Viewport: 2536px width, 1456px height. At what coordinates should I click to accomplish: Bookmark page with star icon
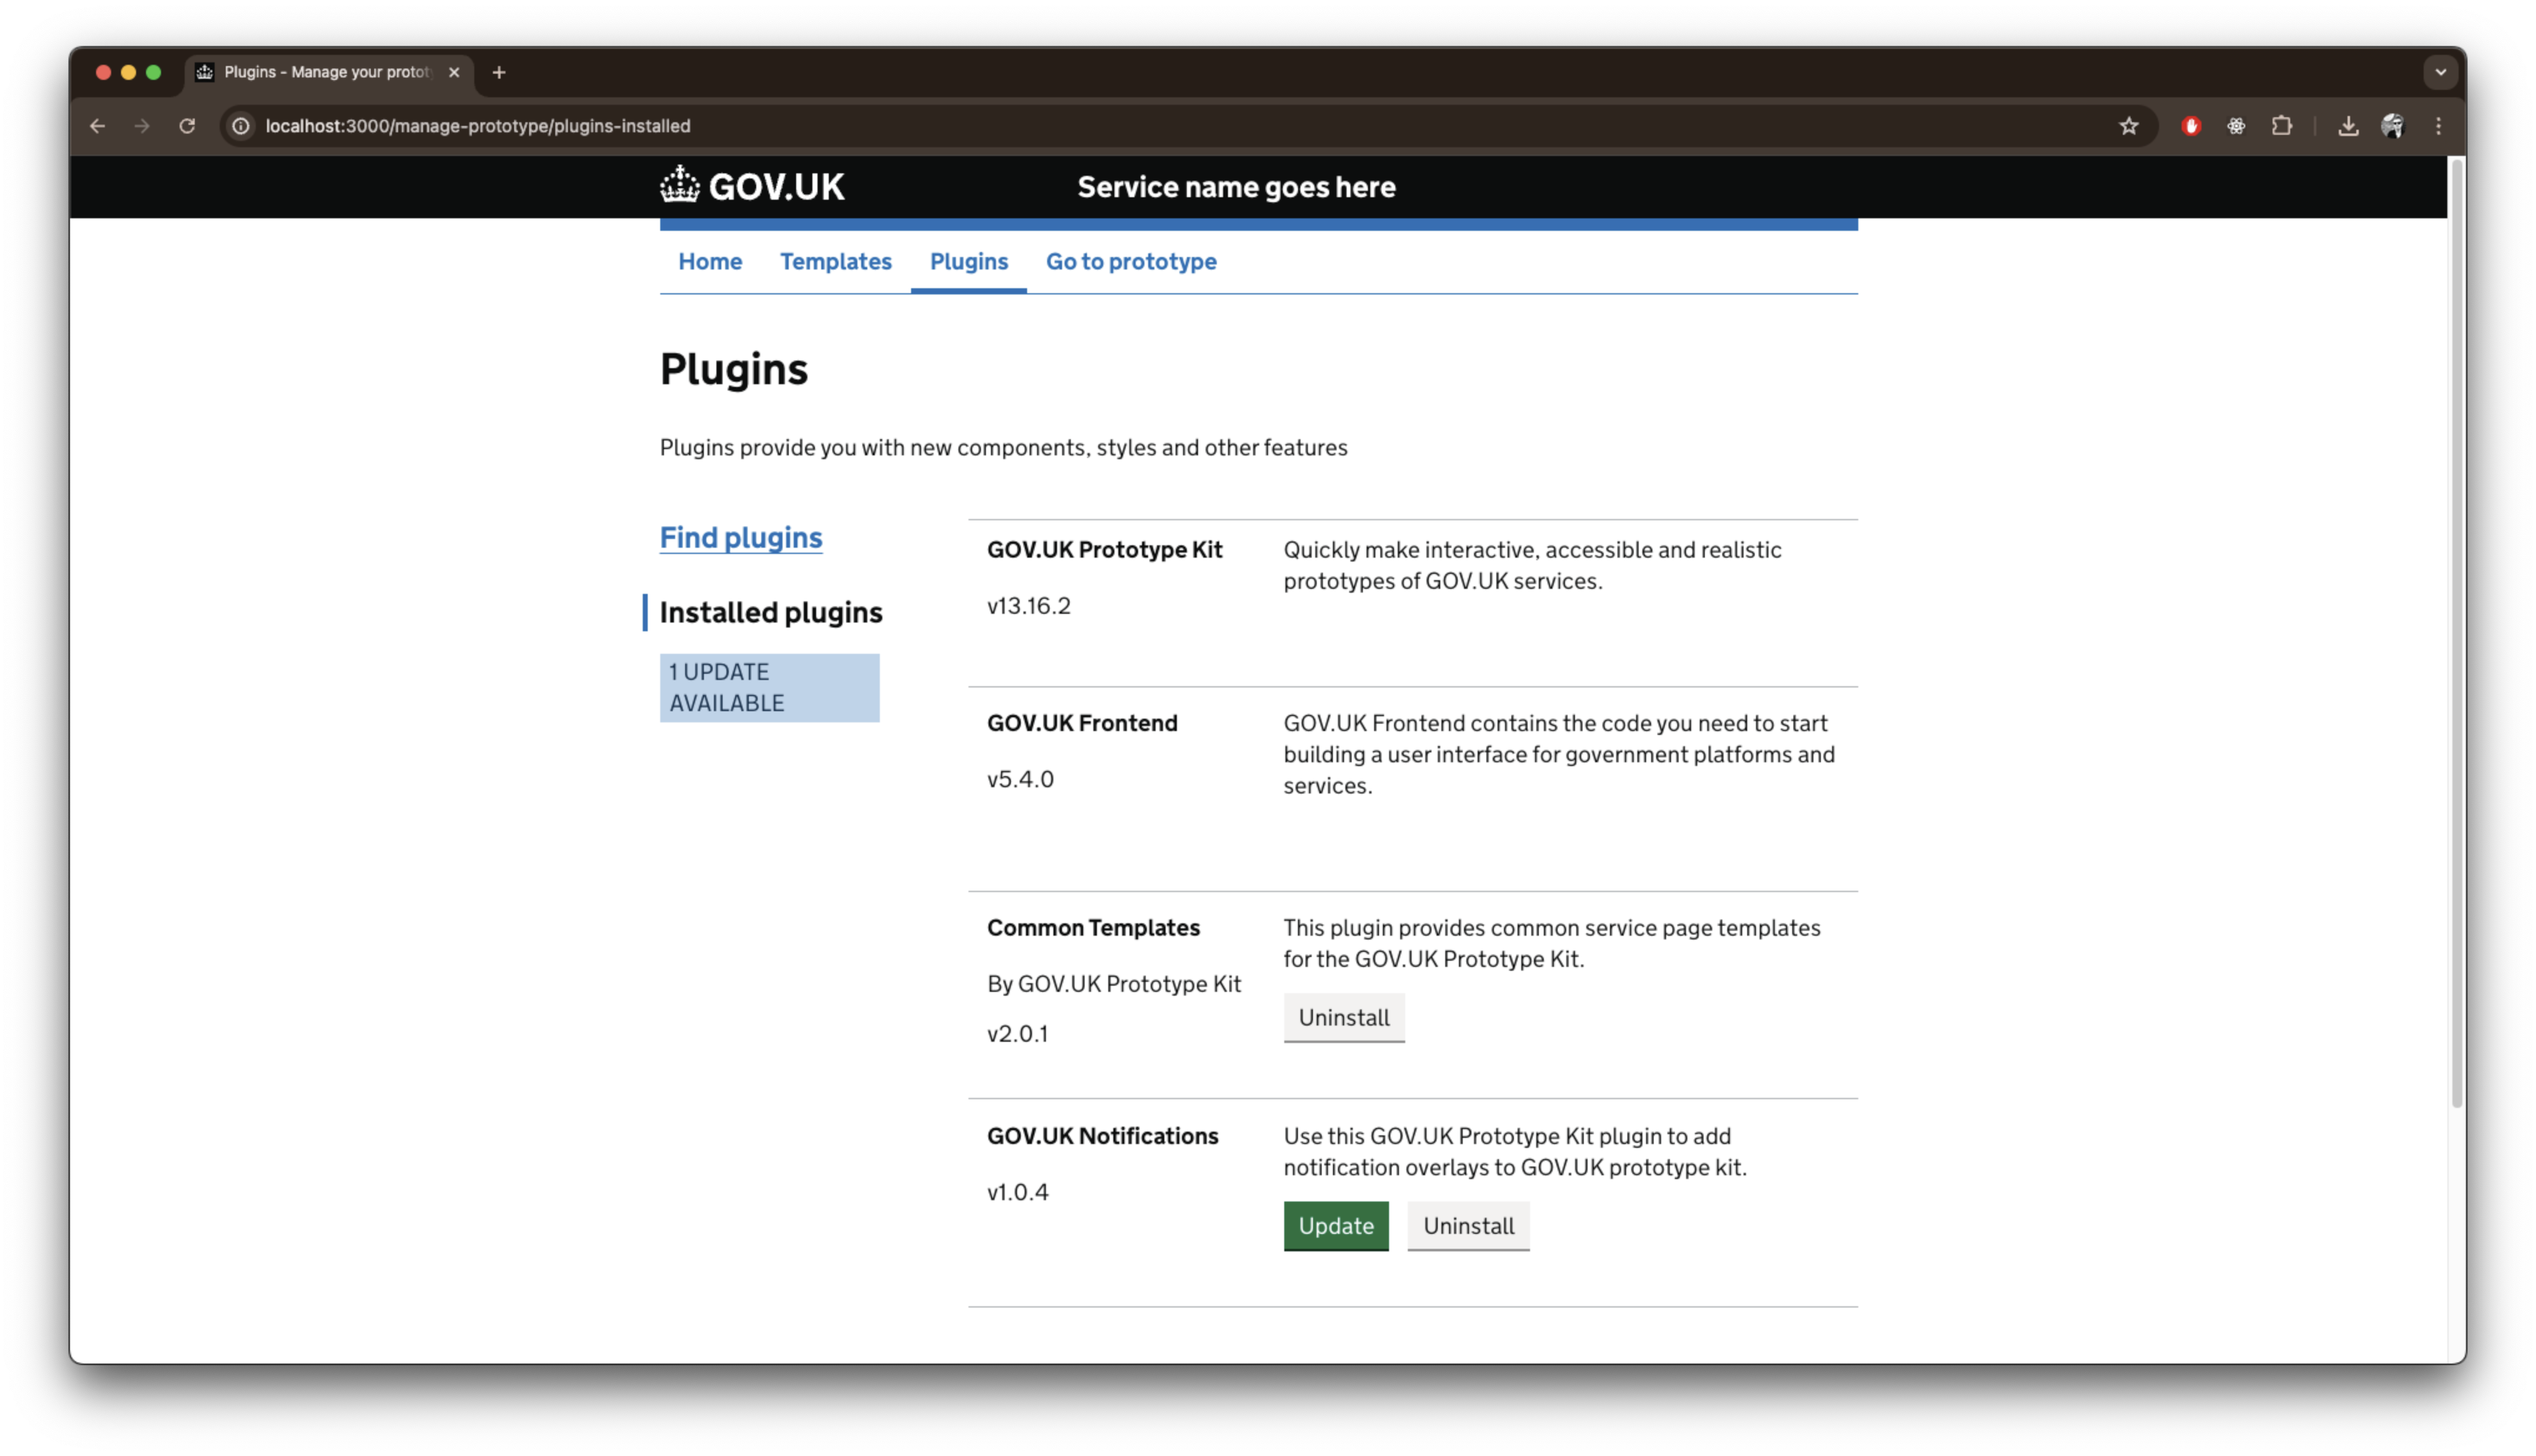point(2128,126)
